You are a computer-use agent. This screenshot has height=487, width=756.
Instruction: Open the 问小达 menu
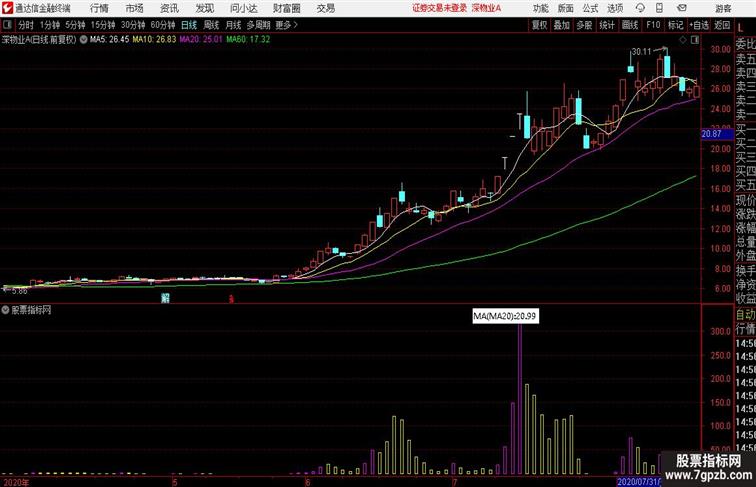(x=243, y=8)
